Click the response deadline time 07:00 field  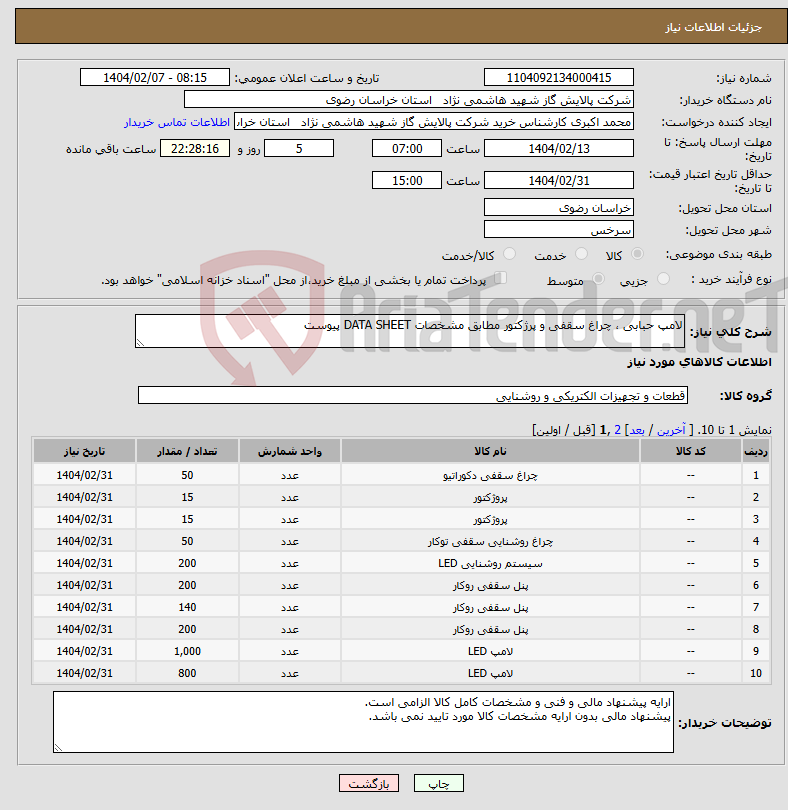pos(407,149)
